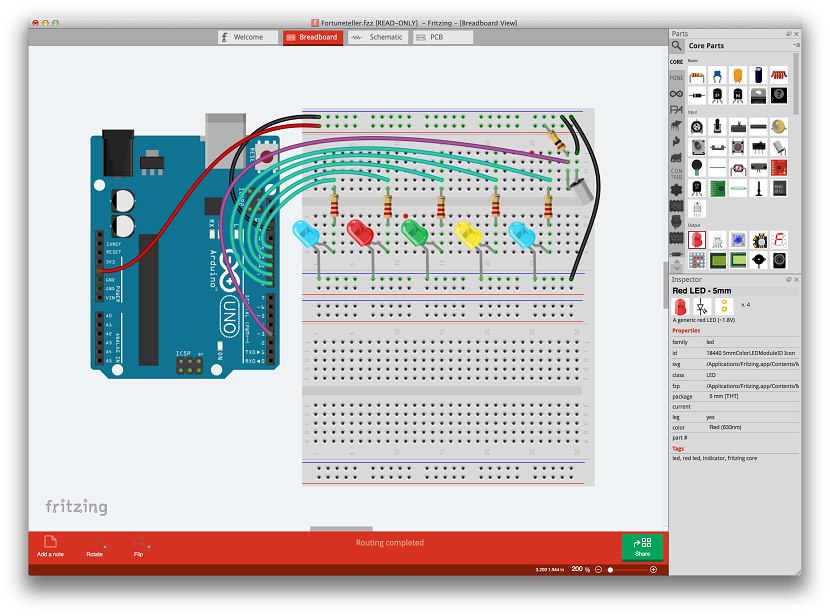Viewport: 830px width, 615px height.
Task: Select the tilt sensor component on breadboard
Action: coord(580,190)
